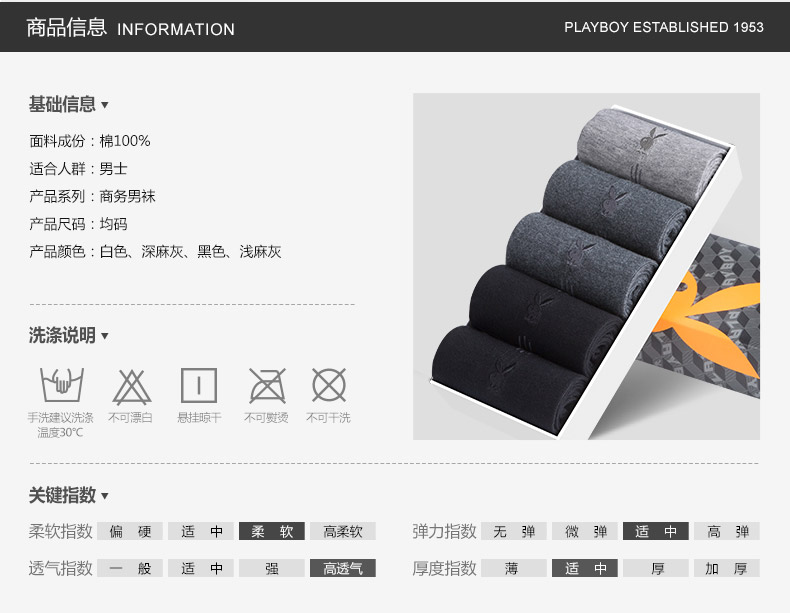Toggle the 关键指数 section arrow
Screen dimensions: 790x613
click(x=105, y=496)
